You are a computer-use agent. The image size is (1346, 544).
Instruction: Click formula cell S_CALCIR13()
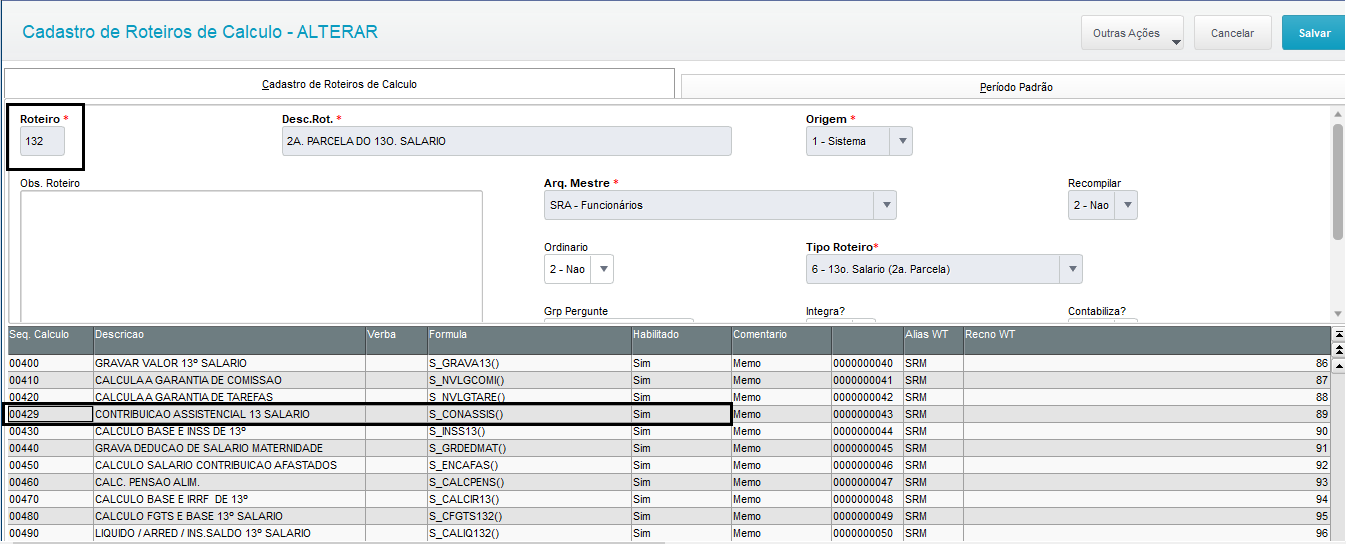[528, 499]
